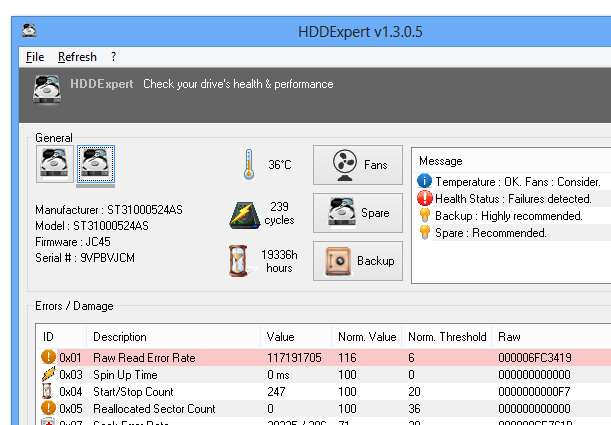
Task: Select the 'Spare : Recommended.' message
Action: click(491, 233)
